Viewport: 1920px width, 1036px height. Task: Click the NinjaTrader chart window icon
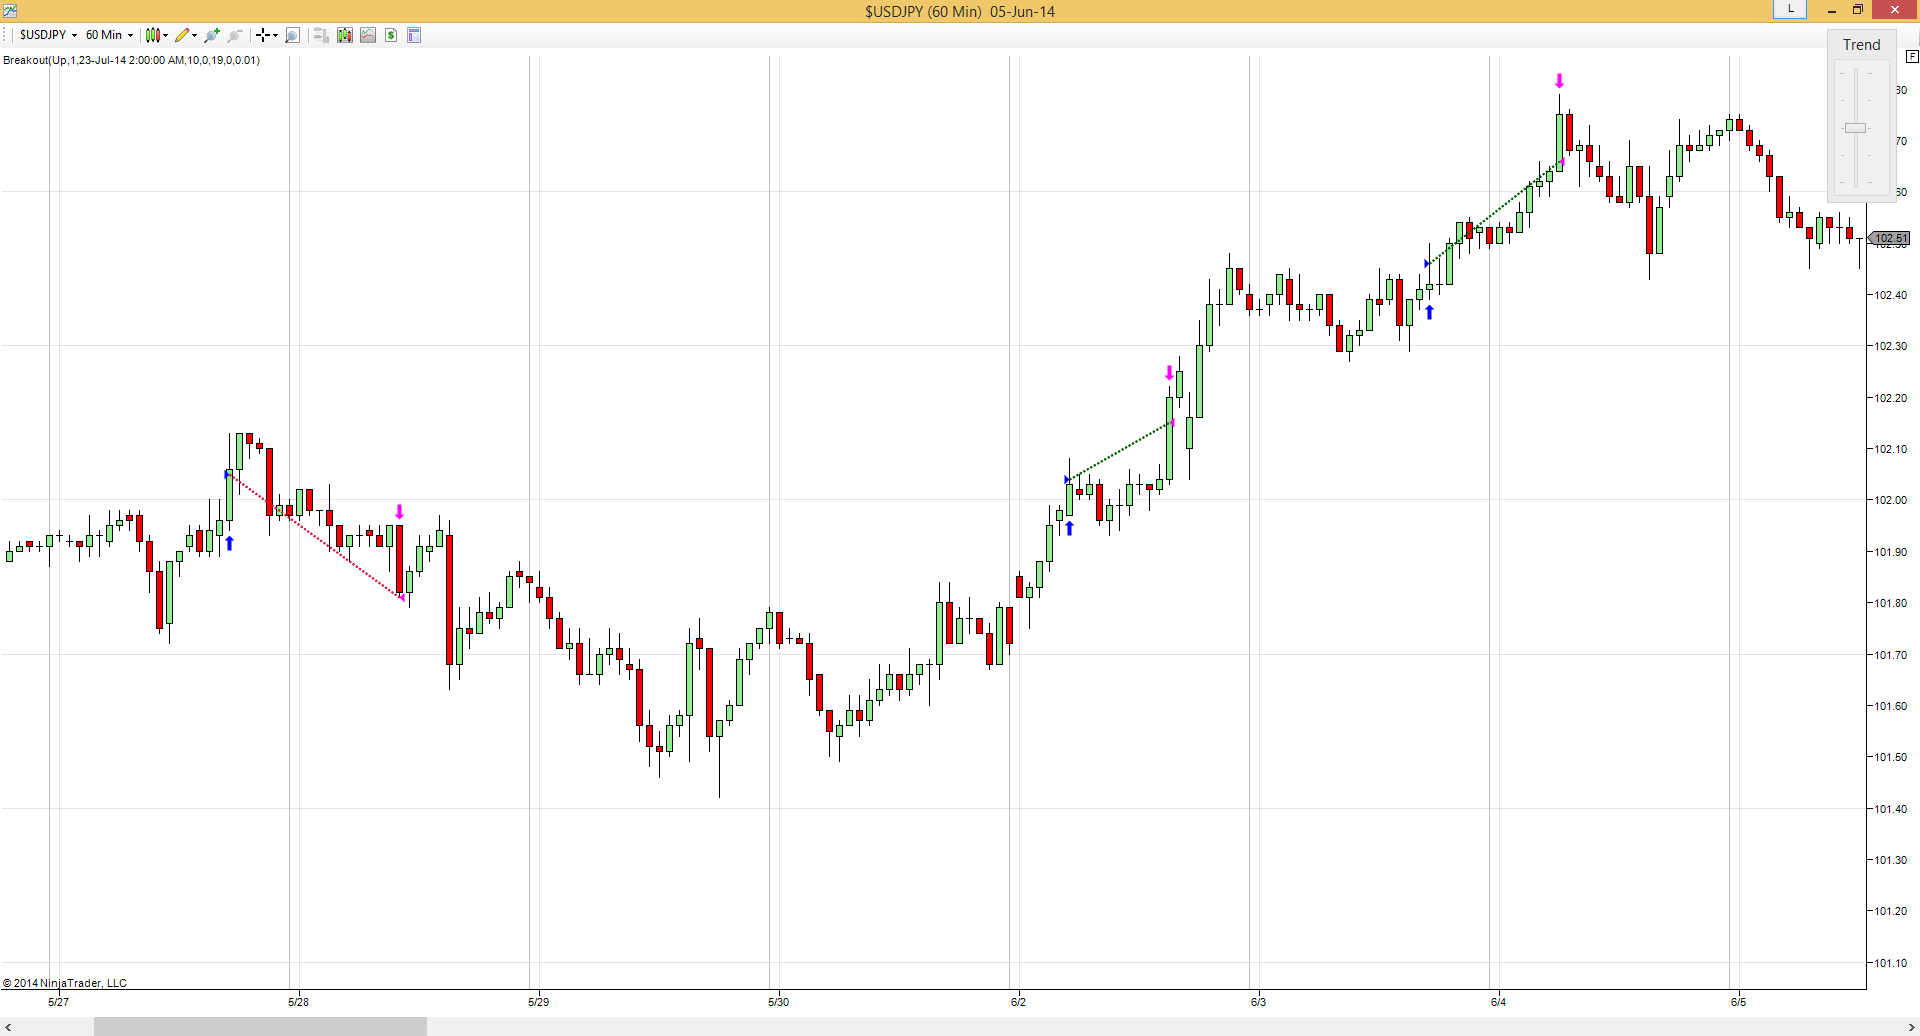pyautogui.click(x=10, y=11)
